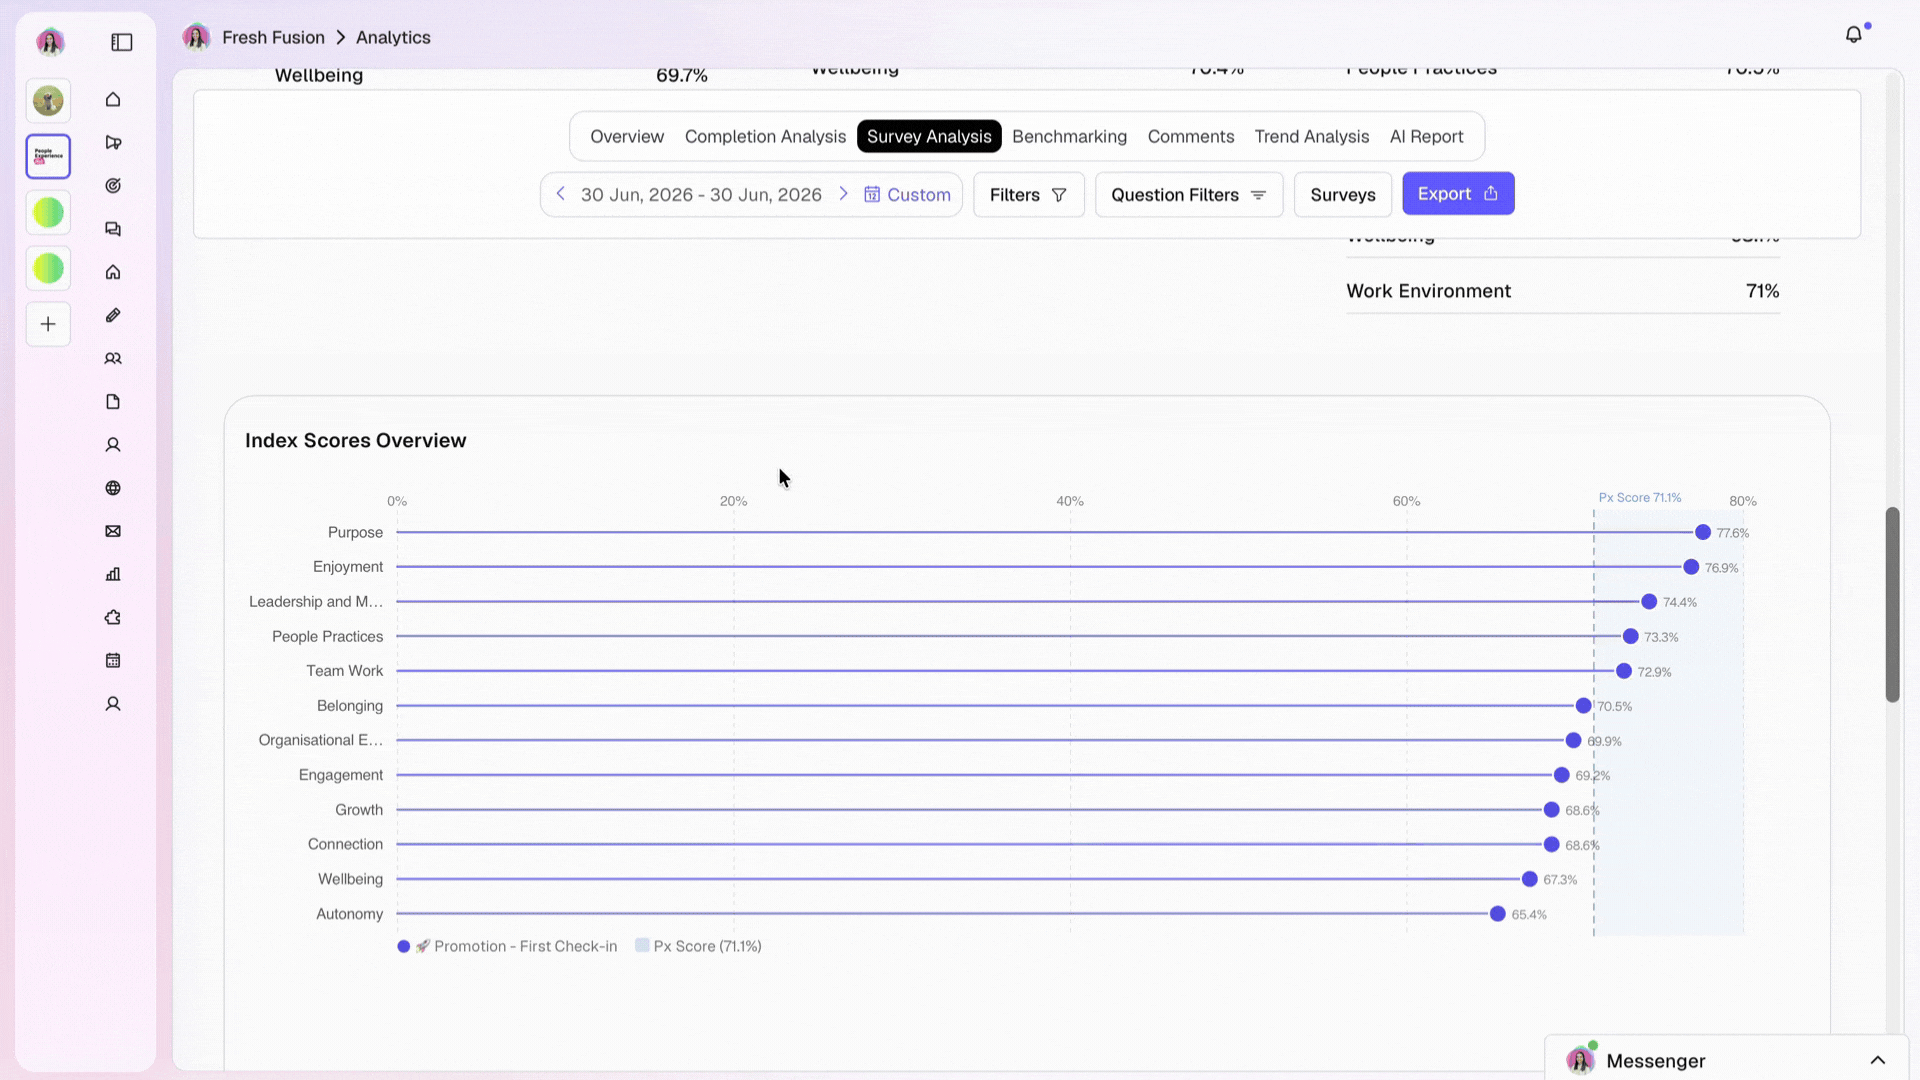Open the Filters dropdown
Image resolution: width=1920 pixels, height=1080 pixels.
1028,194
